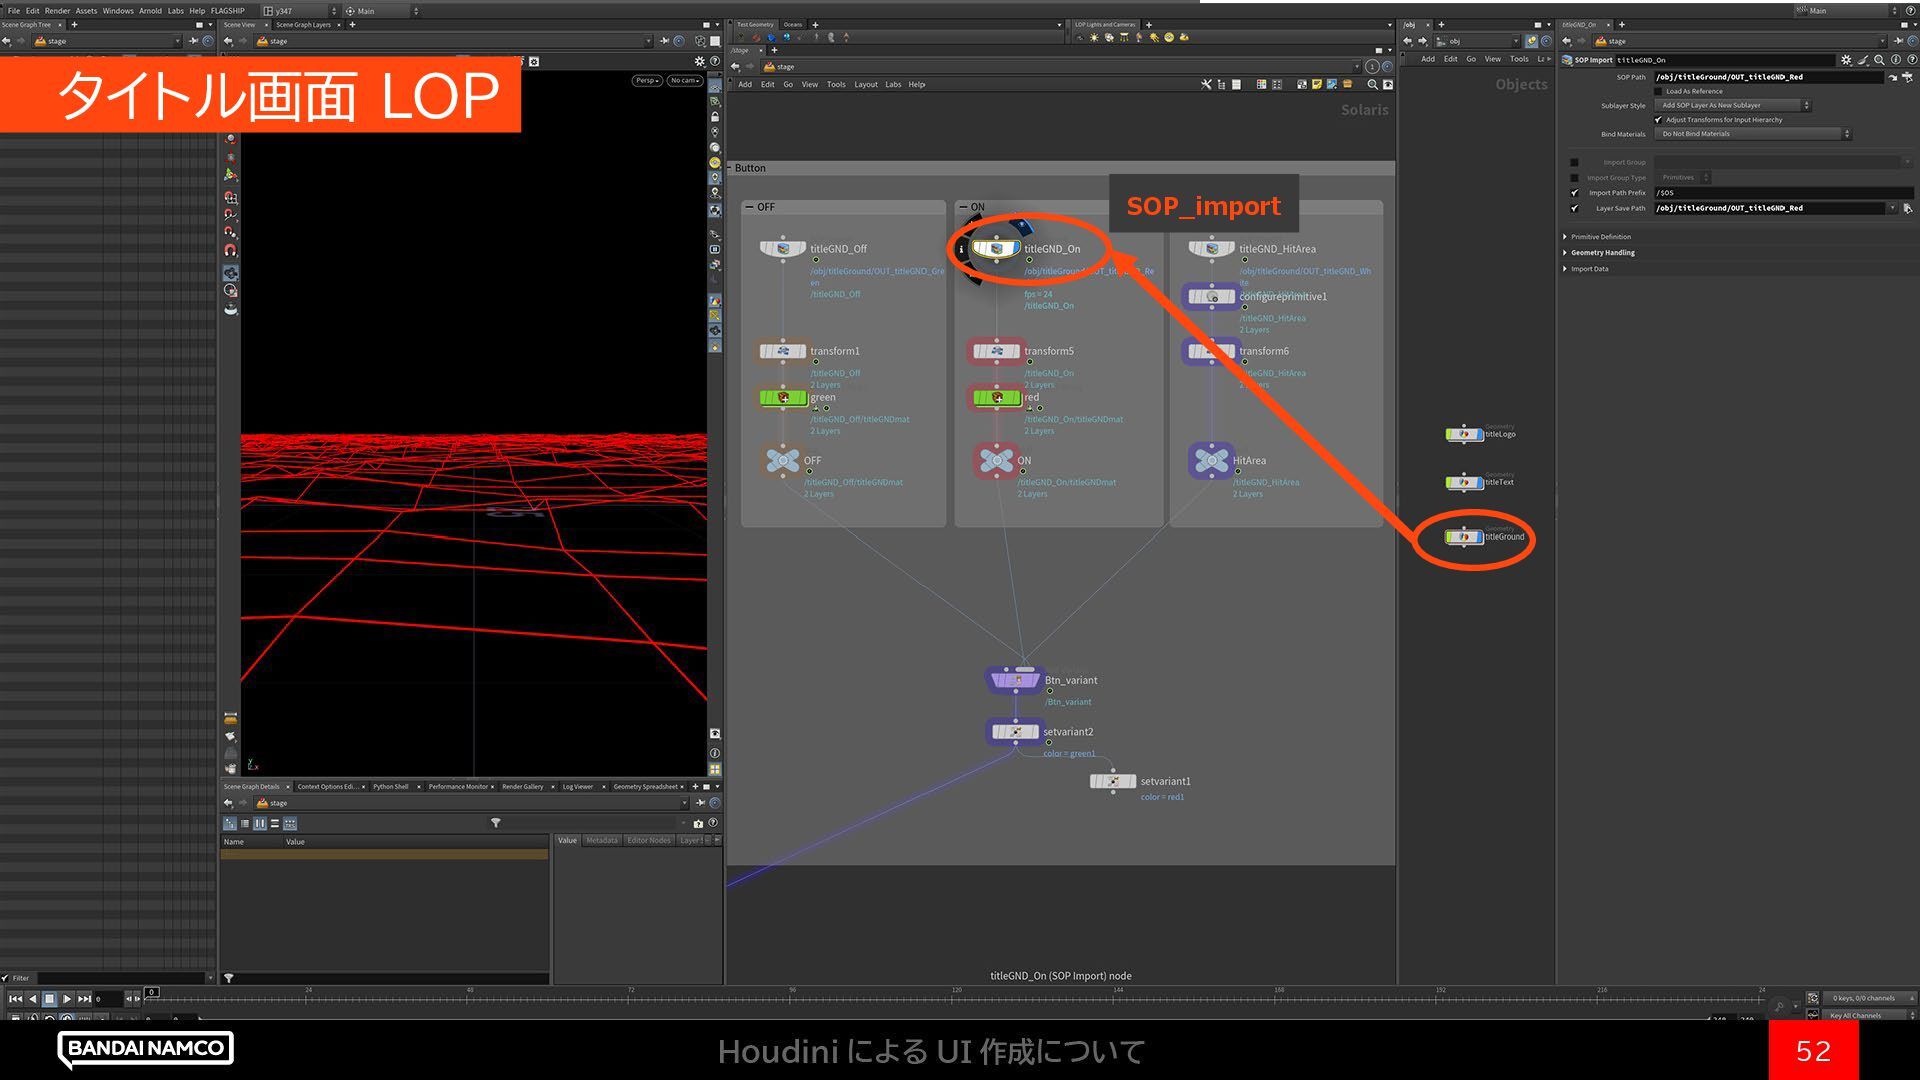Open the parameter gear menu icon

point(1846,60)
